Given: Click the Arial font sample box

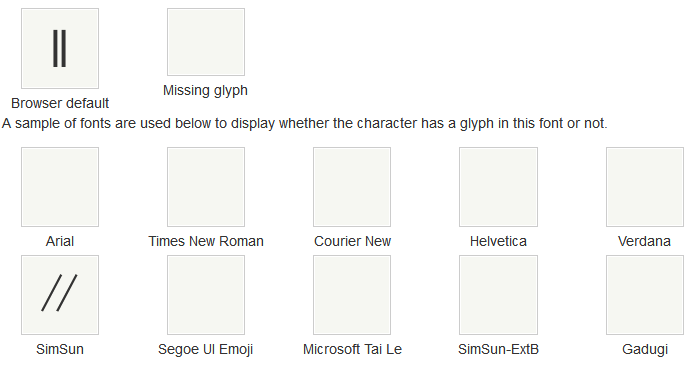Looking at the screenshot, I should [60, 187].
